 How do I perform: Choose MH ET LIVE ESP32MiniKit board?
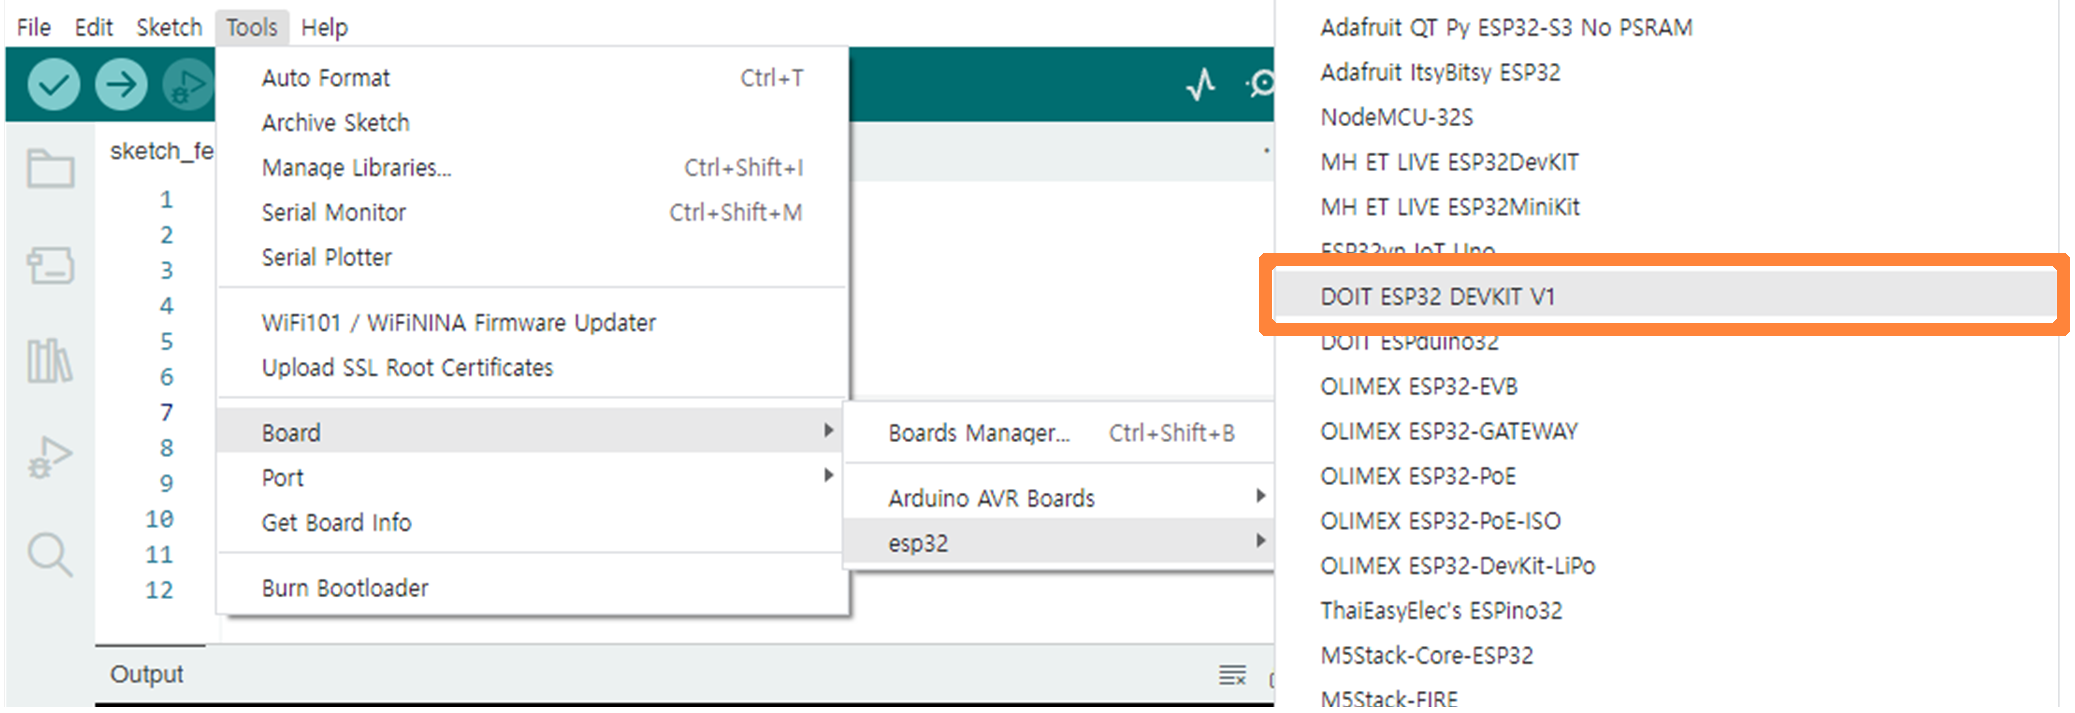point(1665,207)
